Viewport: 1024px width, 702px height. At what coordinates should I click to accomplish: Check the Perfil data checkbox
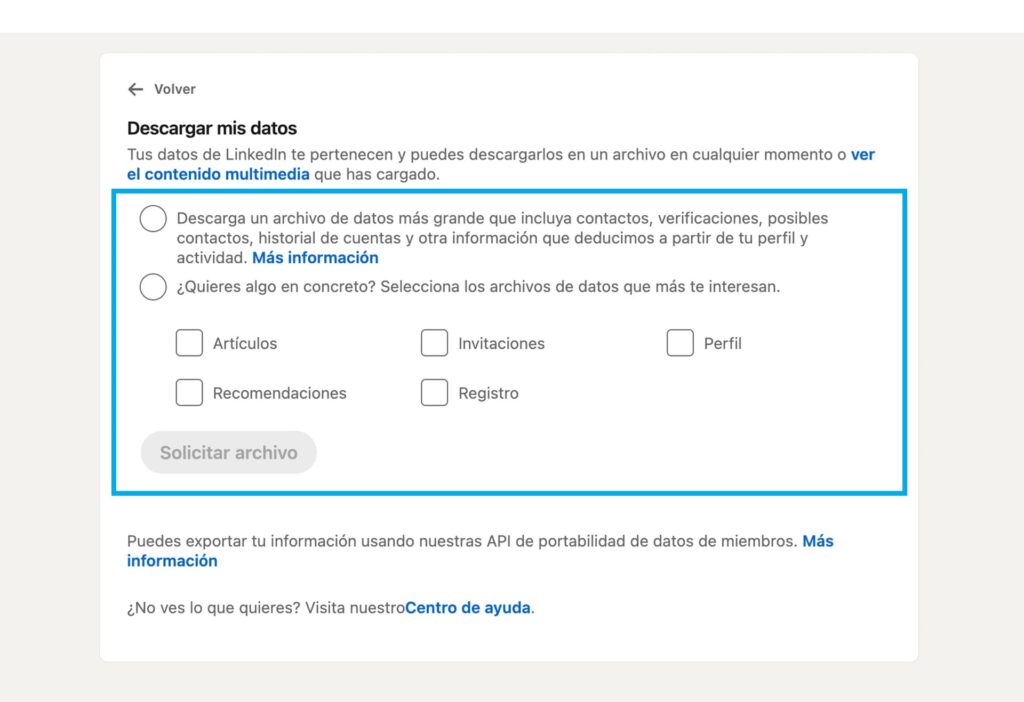pos(680,343)
